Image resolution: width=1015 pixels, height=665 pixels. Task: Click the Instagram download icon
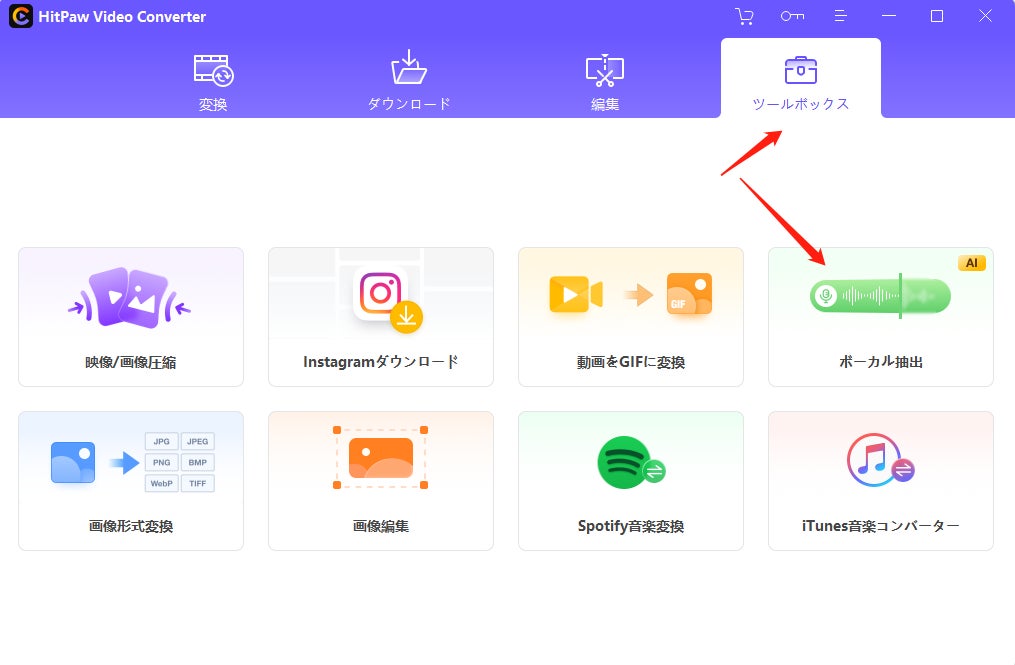388,299
